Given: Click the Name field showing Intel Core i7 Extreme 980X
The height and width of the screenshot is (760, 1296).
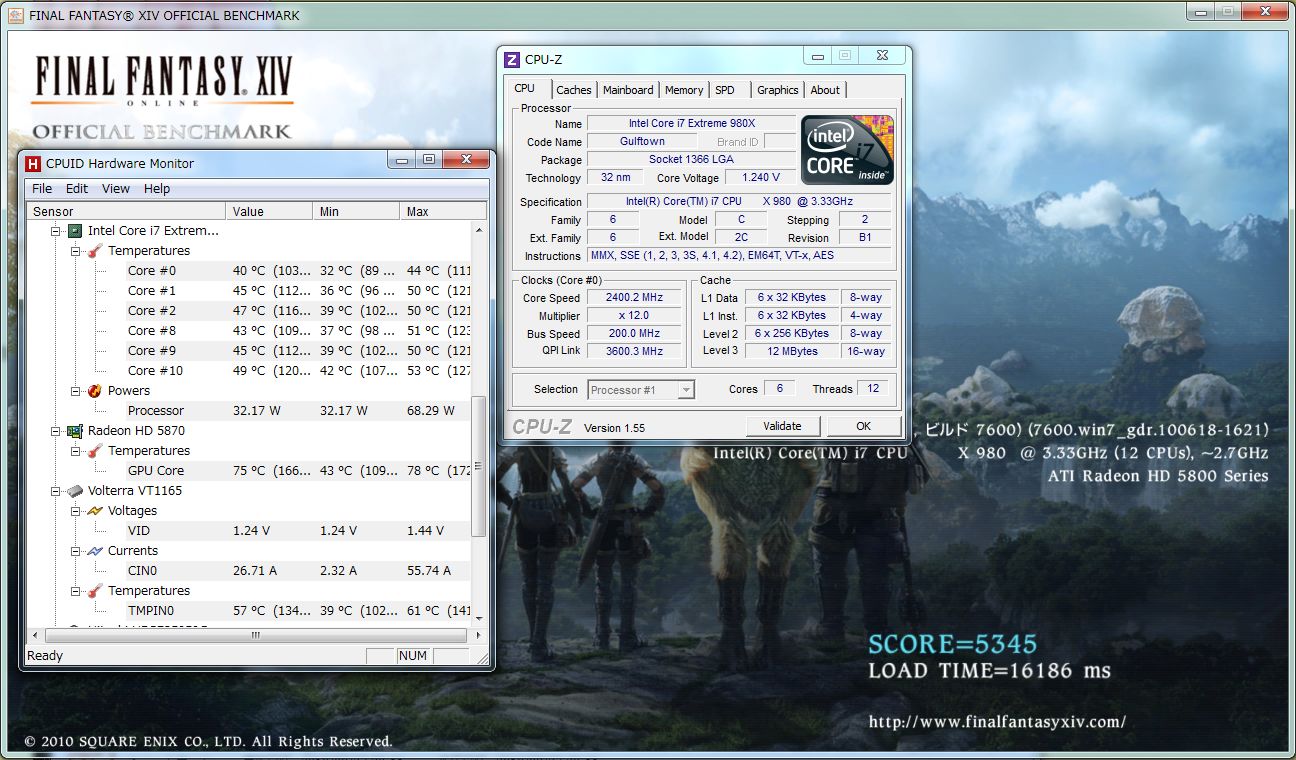Looking at the screenshot, I should (691, 124).
